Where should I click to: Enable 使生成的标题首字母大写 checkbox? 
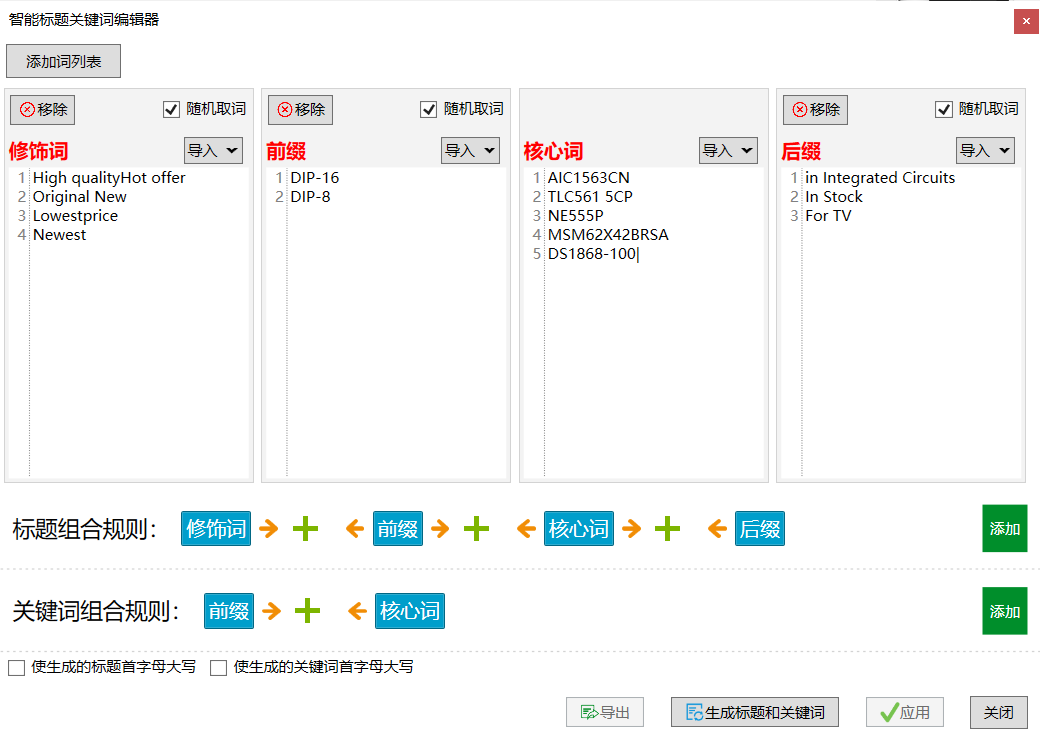click(x=16, y=668)
